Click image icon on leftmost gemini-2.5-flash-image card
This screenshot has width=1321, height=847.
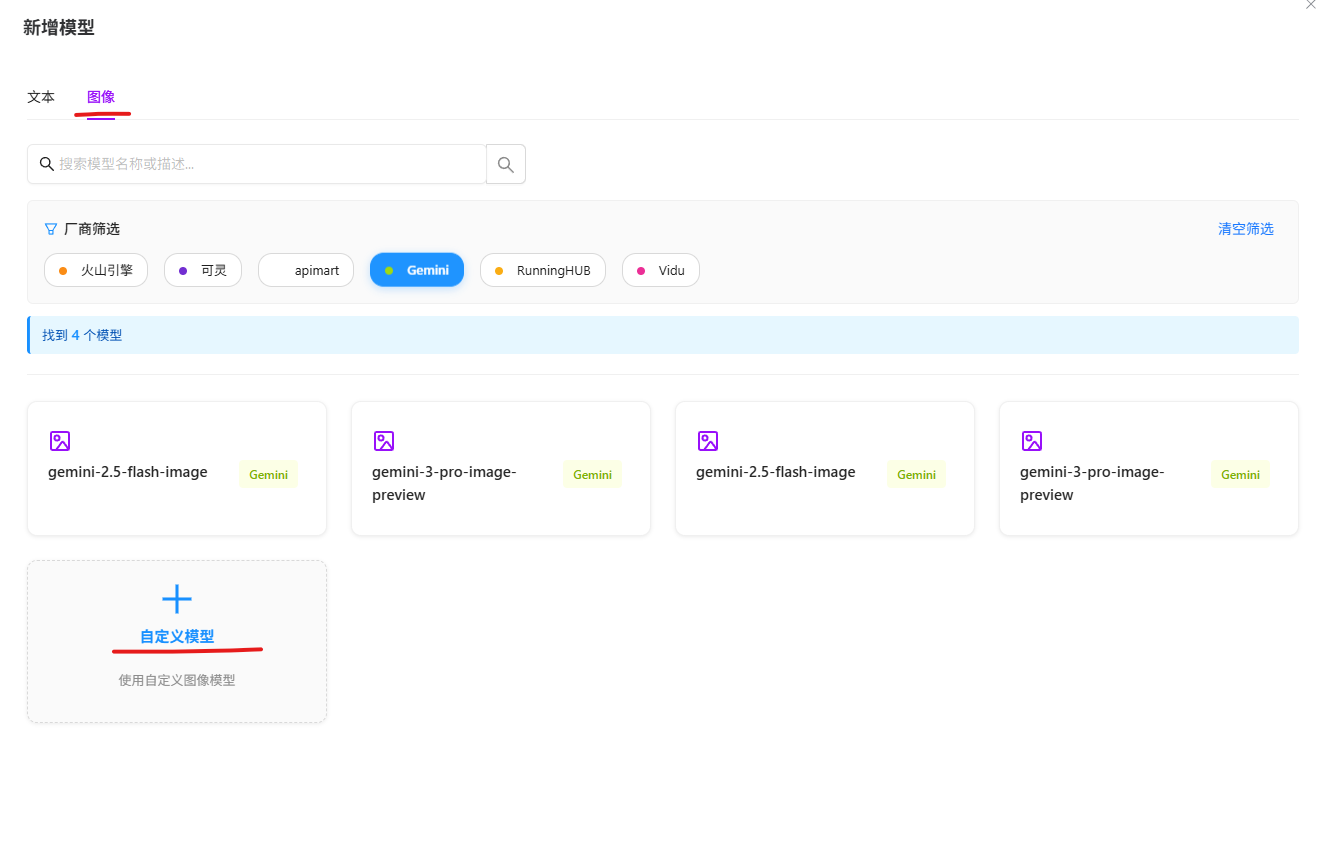tap(60, 441)
